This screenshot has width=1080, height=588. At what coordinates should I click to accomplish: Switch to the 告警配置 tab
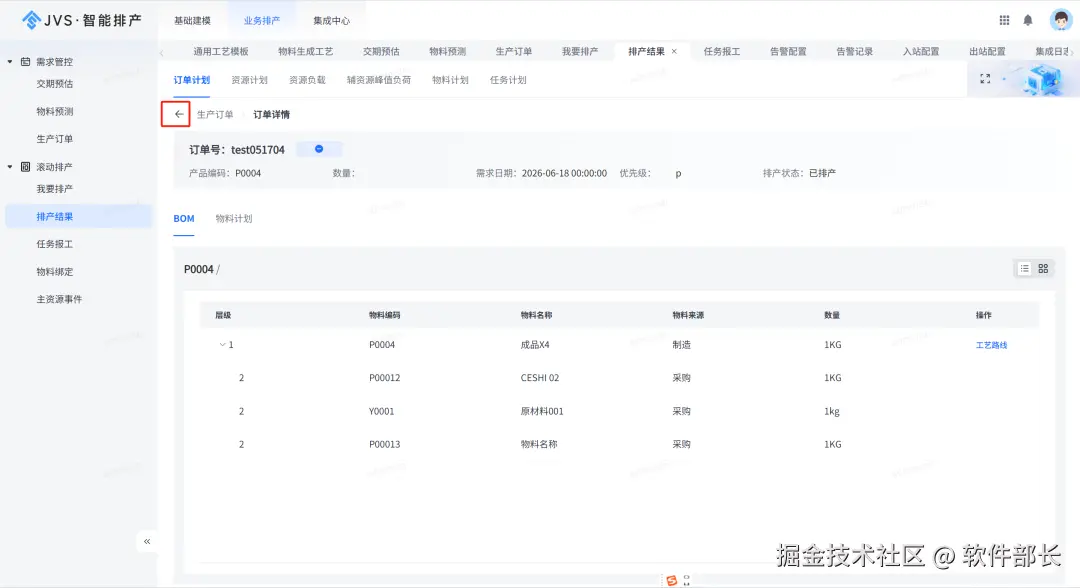tap(788, 51)
